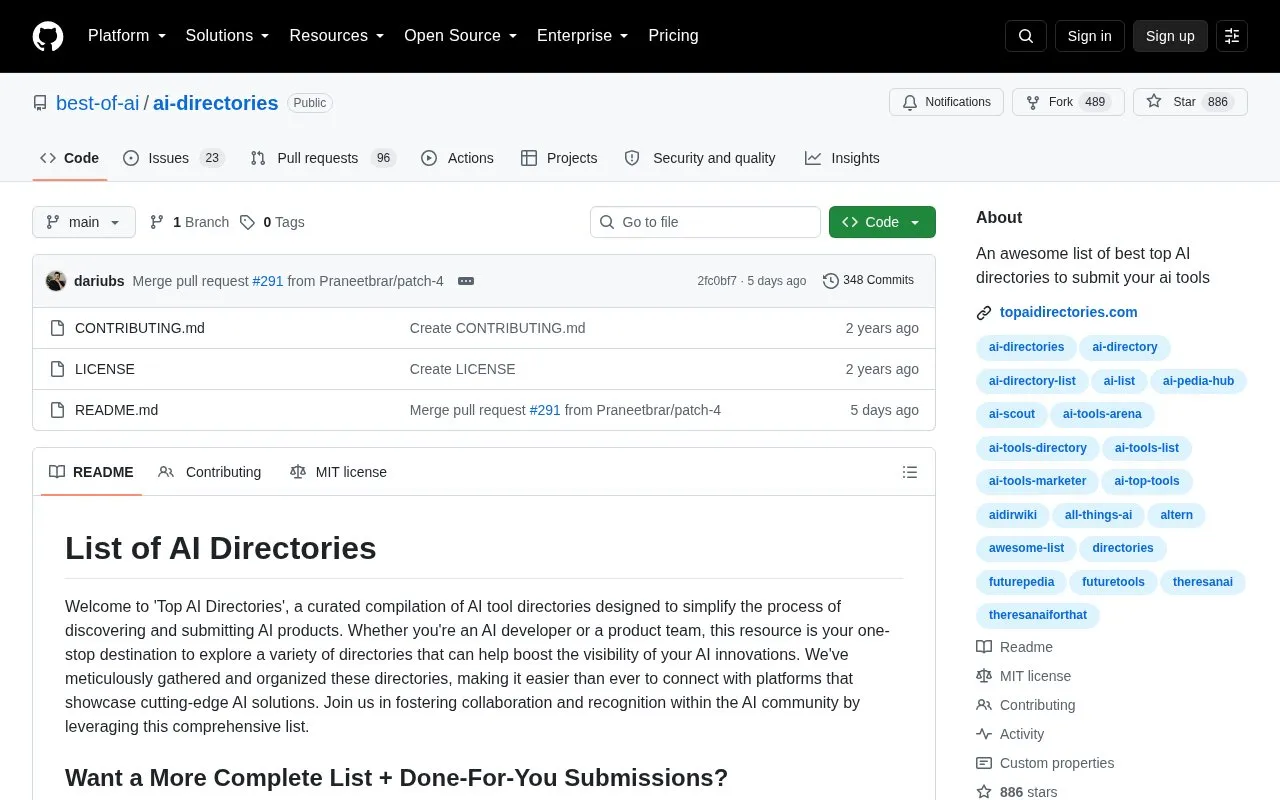
Task: Click the ai-directory-list topic tag
Action: coord(1032,381)
